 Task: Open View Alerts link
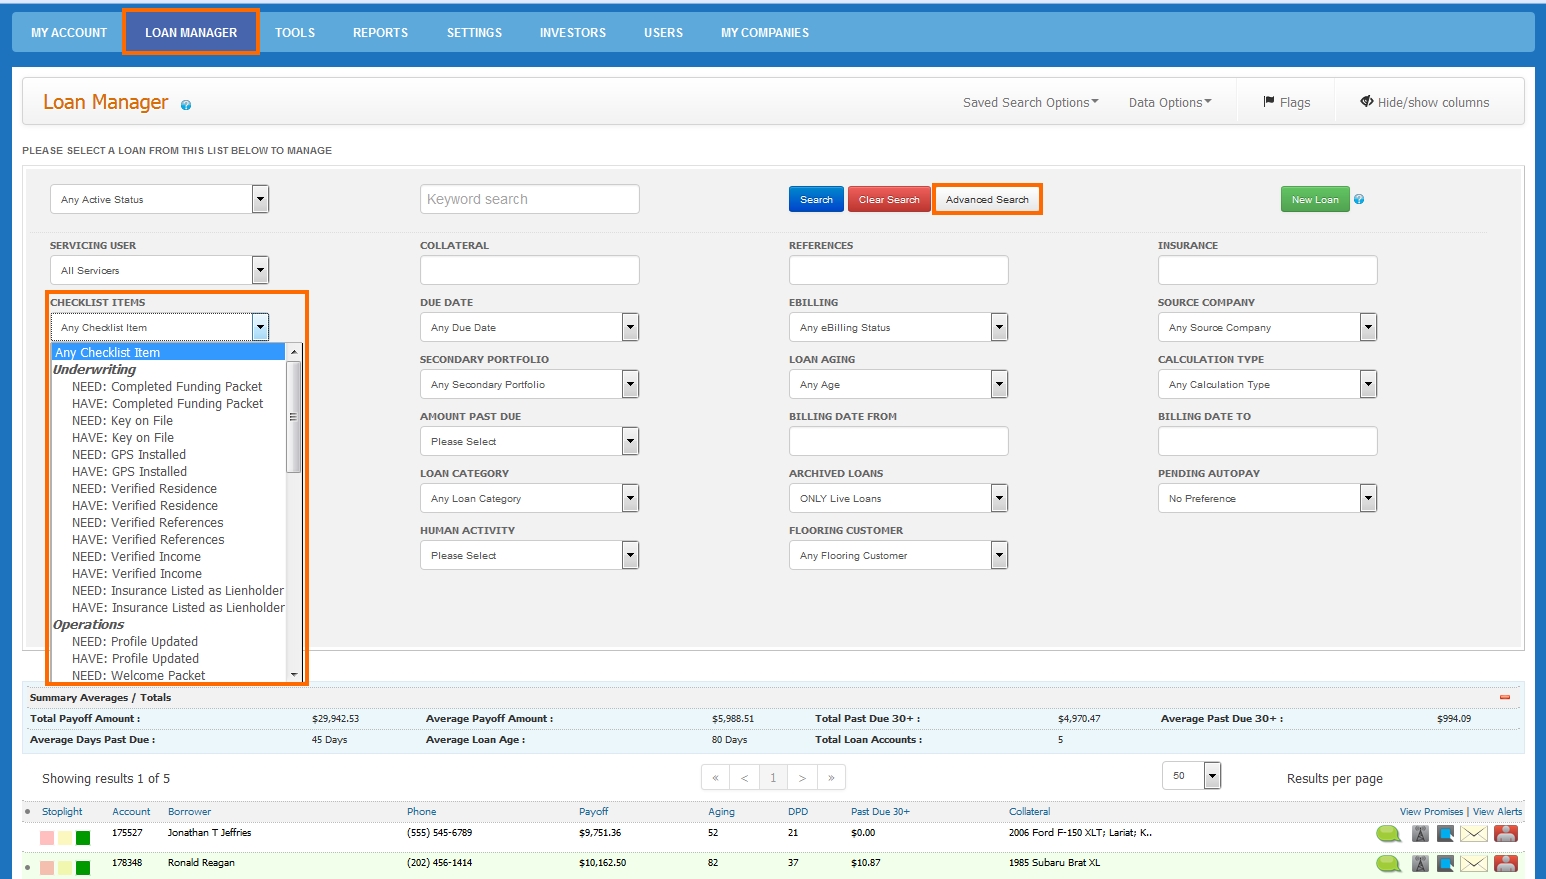tap(1497, 811)
